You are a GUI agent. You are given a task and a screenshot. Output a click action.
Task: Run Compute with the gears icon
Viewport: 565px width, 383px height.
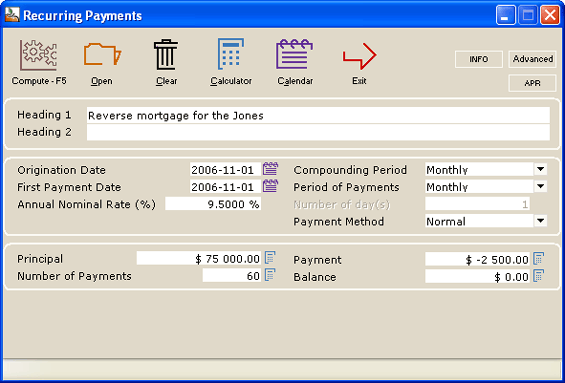point(38,55)
